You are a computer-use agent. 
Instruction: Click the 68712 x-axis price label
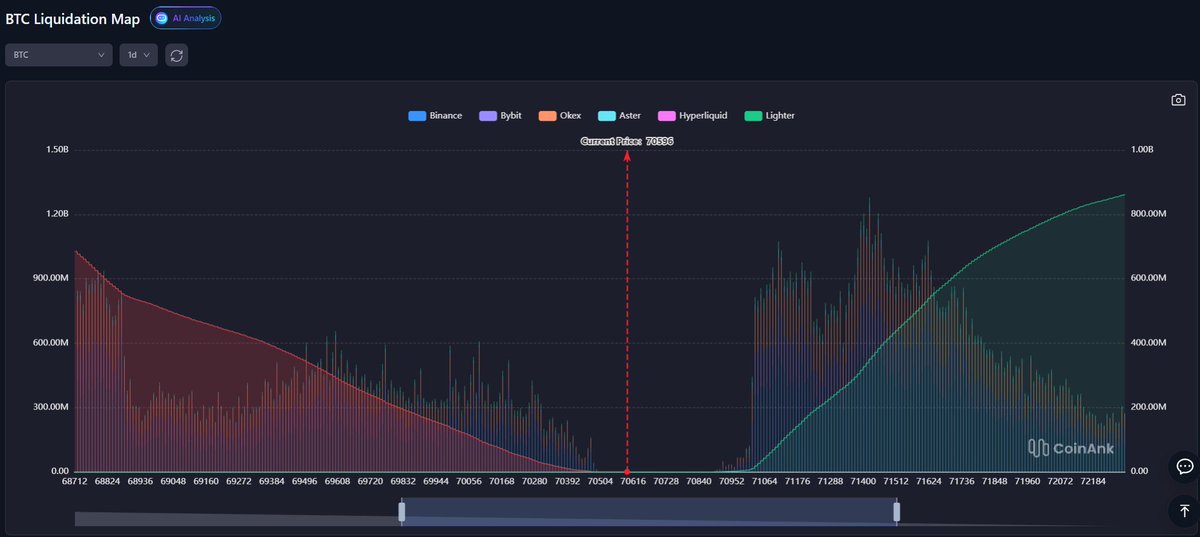pyautogui.click(x=75, y=481)
